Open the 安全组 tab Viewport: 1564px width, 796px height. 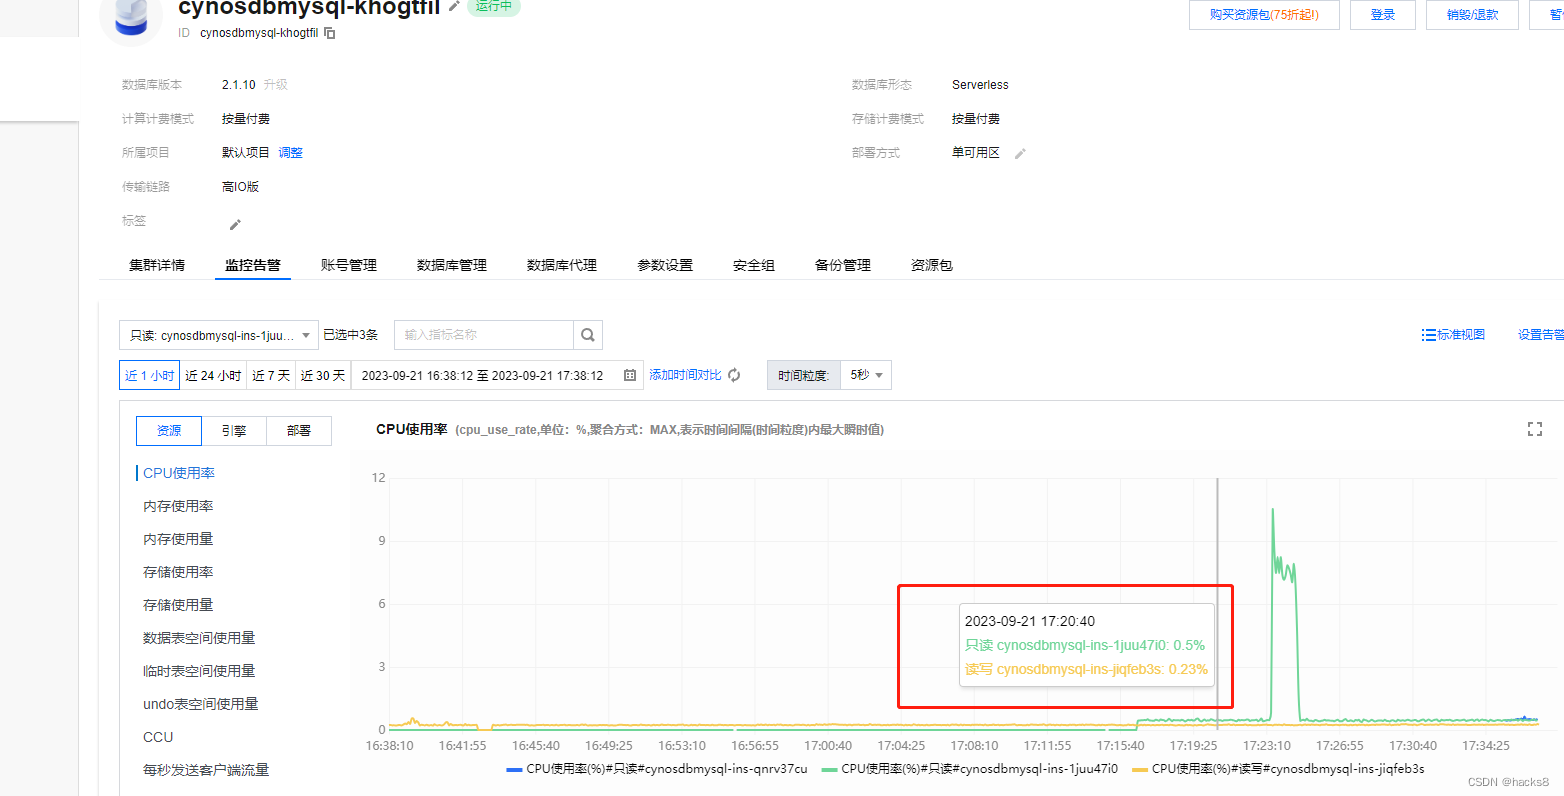click(754, 265)
